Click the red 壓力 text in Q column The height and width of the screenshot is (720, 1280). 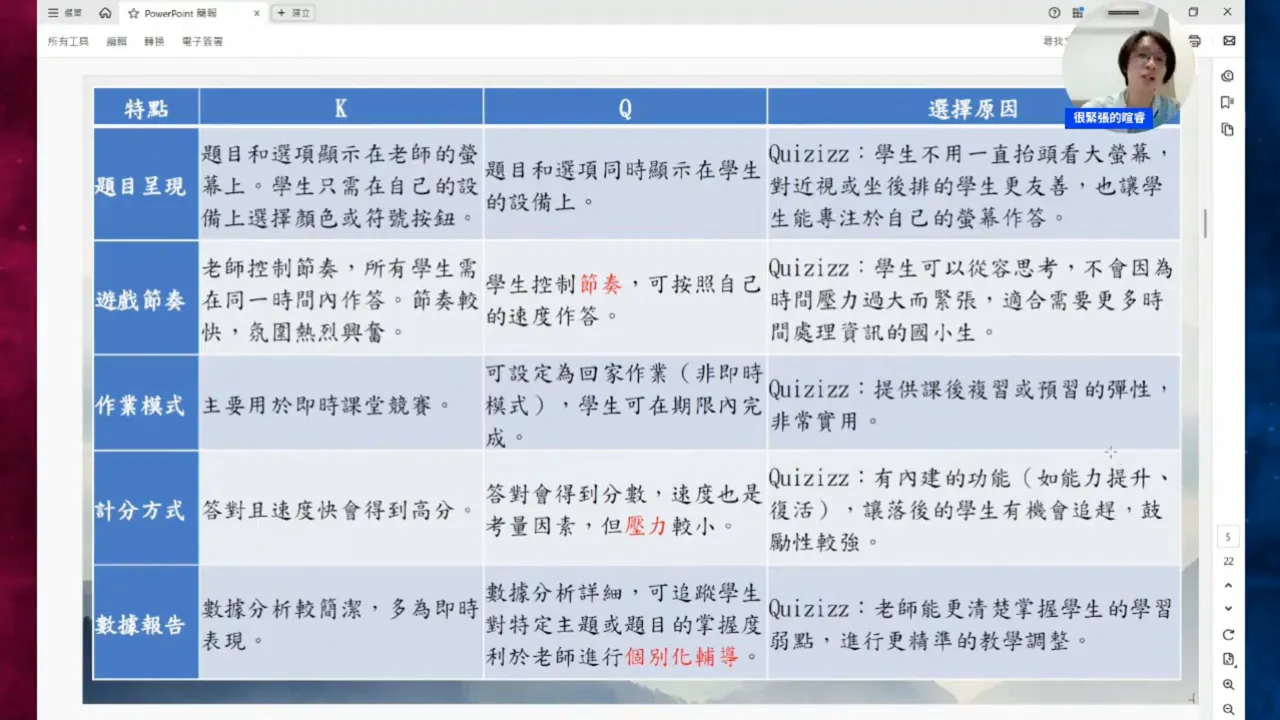pyautogui.click(x=645, y=525)
